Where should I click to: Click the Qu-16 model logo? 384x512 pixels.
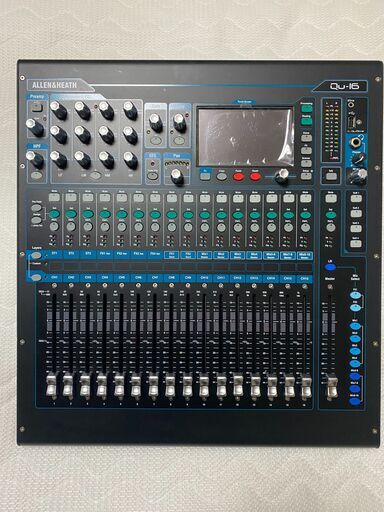[345, 86]
